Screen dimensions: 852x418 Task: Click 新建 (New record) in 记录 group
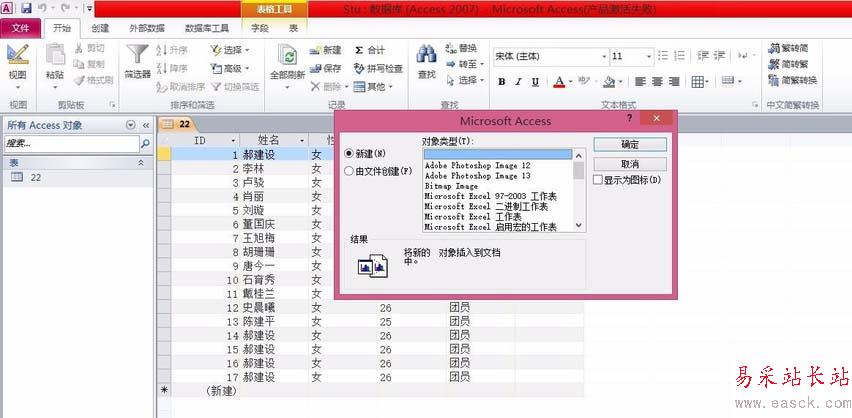click(325, 50)
